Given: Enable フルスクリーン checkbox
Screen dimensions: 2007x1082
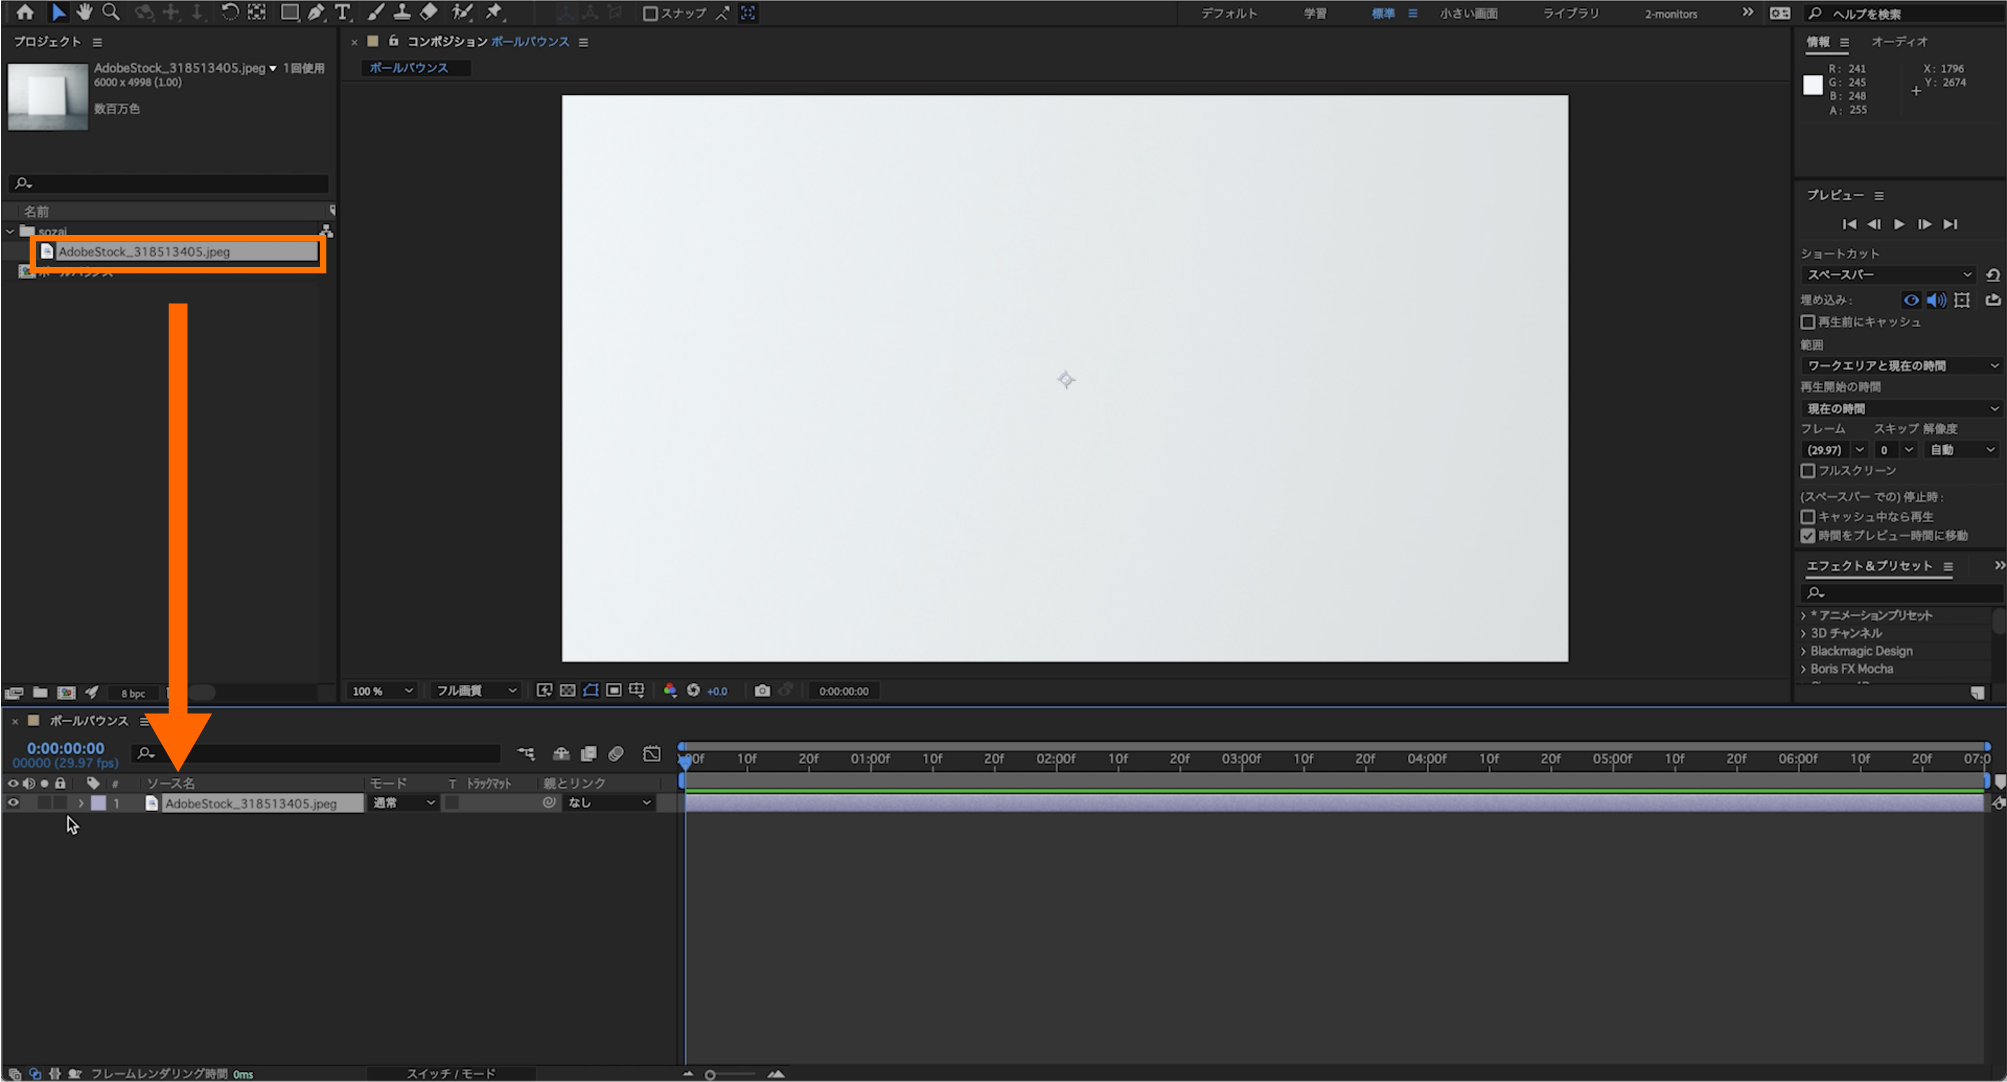Looking at the screenshot, I should pyautogui.click(x=1808, y=471).
